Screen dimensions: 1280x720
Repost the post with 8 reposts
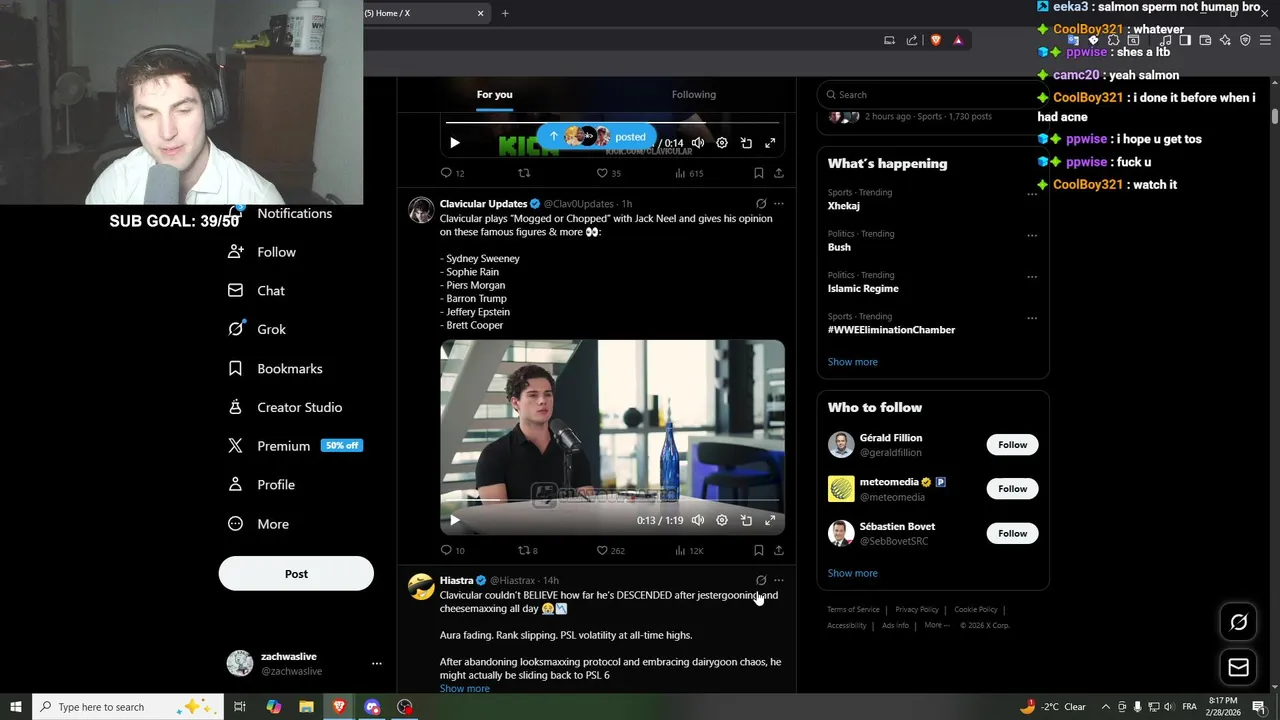tap(527, 550)
